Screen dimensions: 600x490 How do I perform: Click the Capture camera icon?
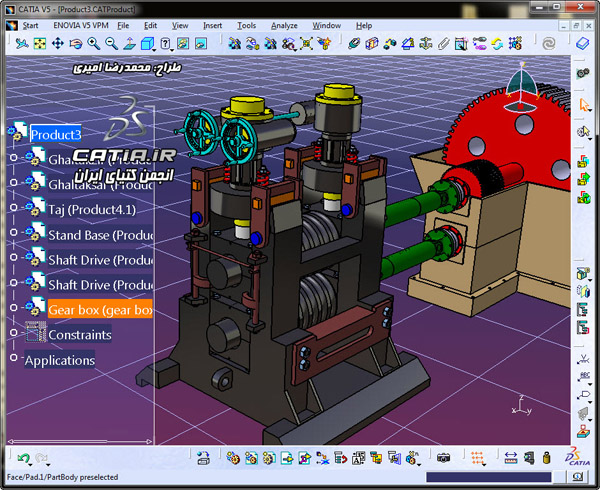tap(443, 457)
